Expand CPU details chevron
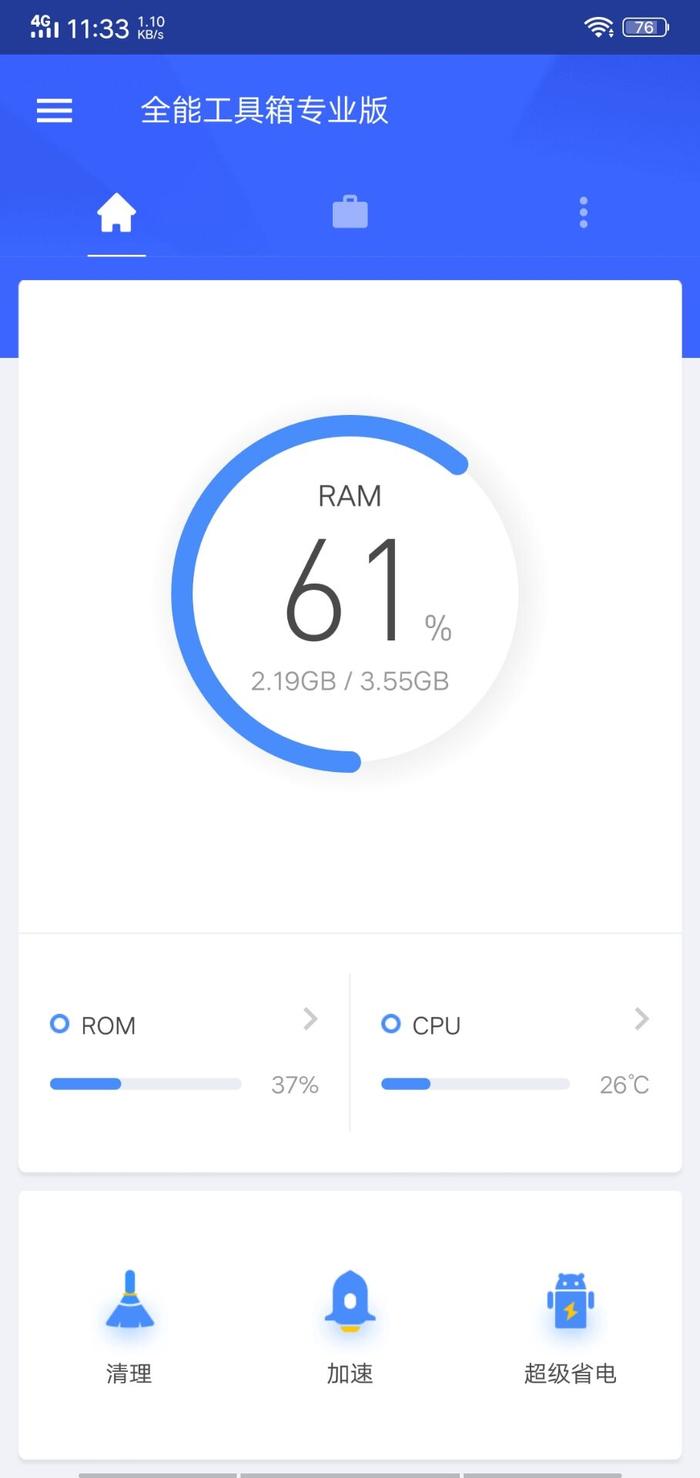The height and width of the screenshot is (1478, 700). point(642,1019)
